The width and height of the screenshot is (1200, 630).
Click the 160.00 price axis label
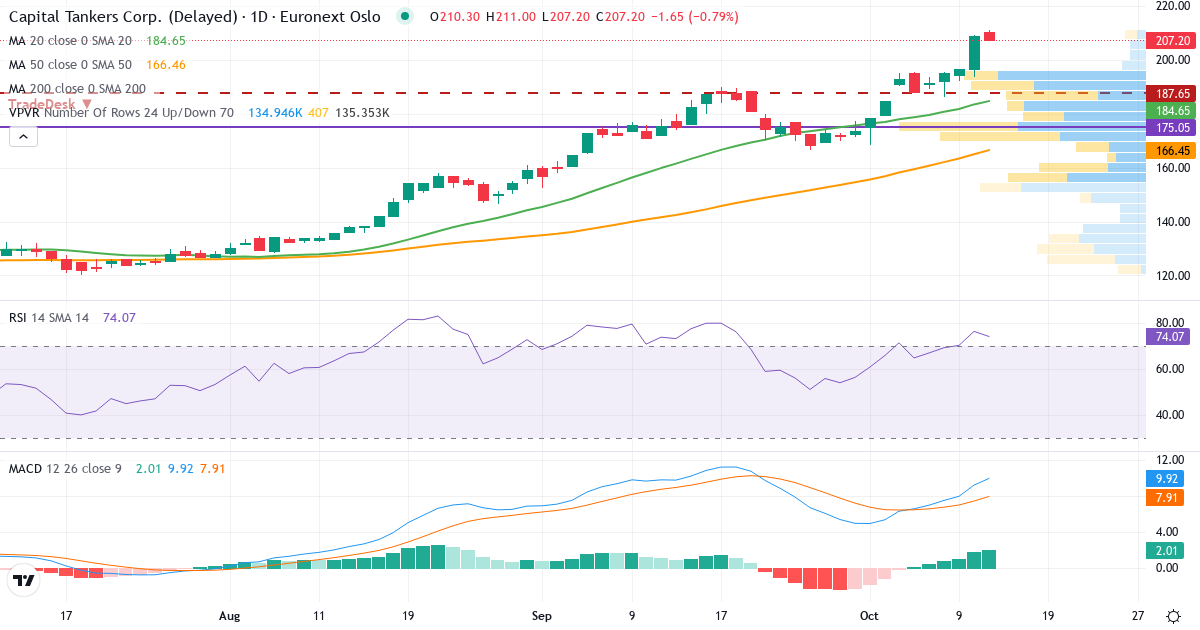pos(1172,168)
